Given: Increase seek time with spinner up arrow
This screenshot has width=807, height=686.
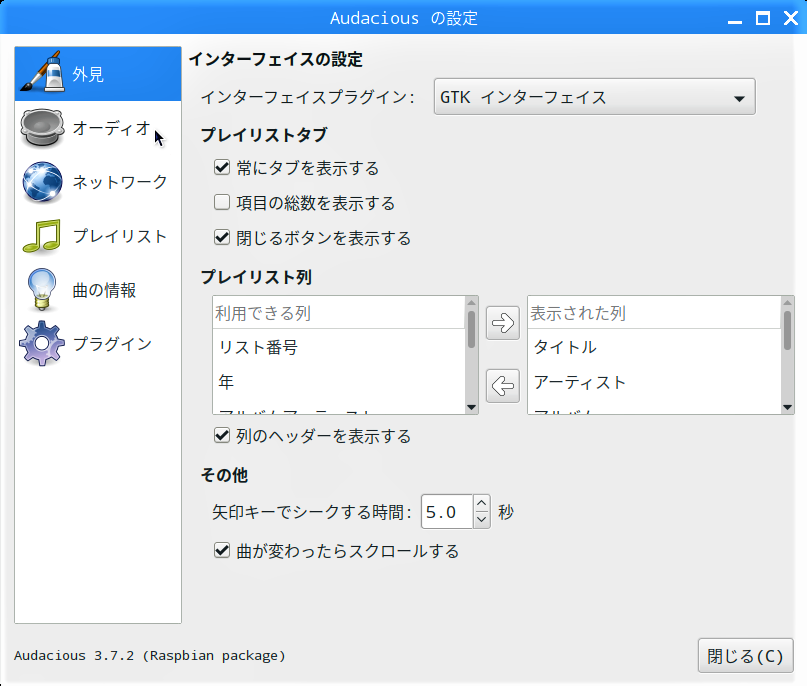Looking at the screenshot, I should point(482,503).
